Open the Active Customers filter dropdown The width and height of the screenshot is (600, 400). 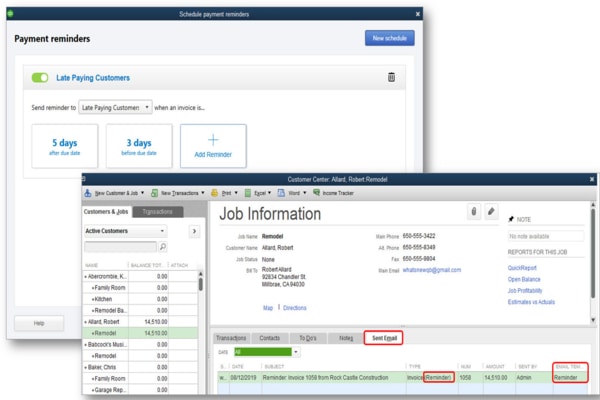click(x=125, y=231)
